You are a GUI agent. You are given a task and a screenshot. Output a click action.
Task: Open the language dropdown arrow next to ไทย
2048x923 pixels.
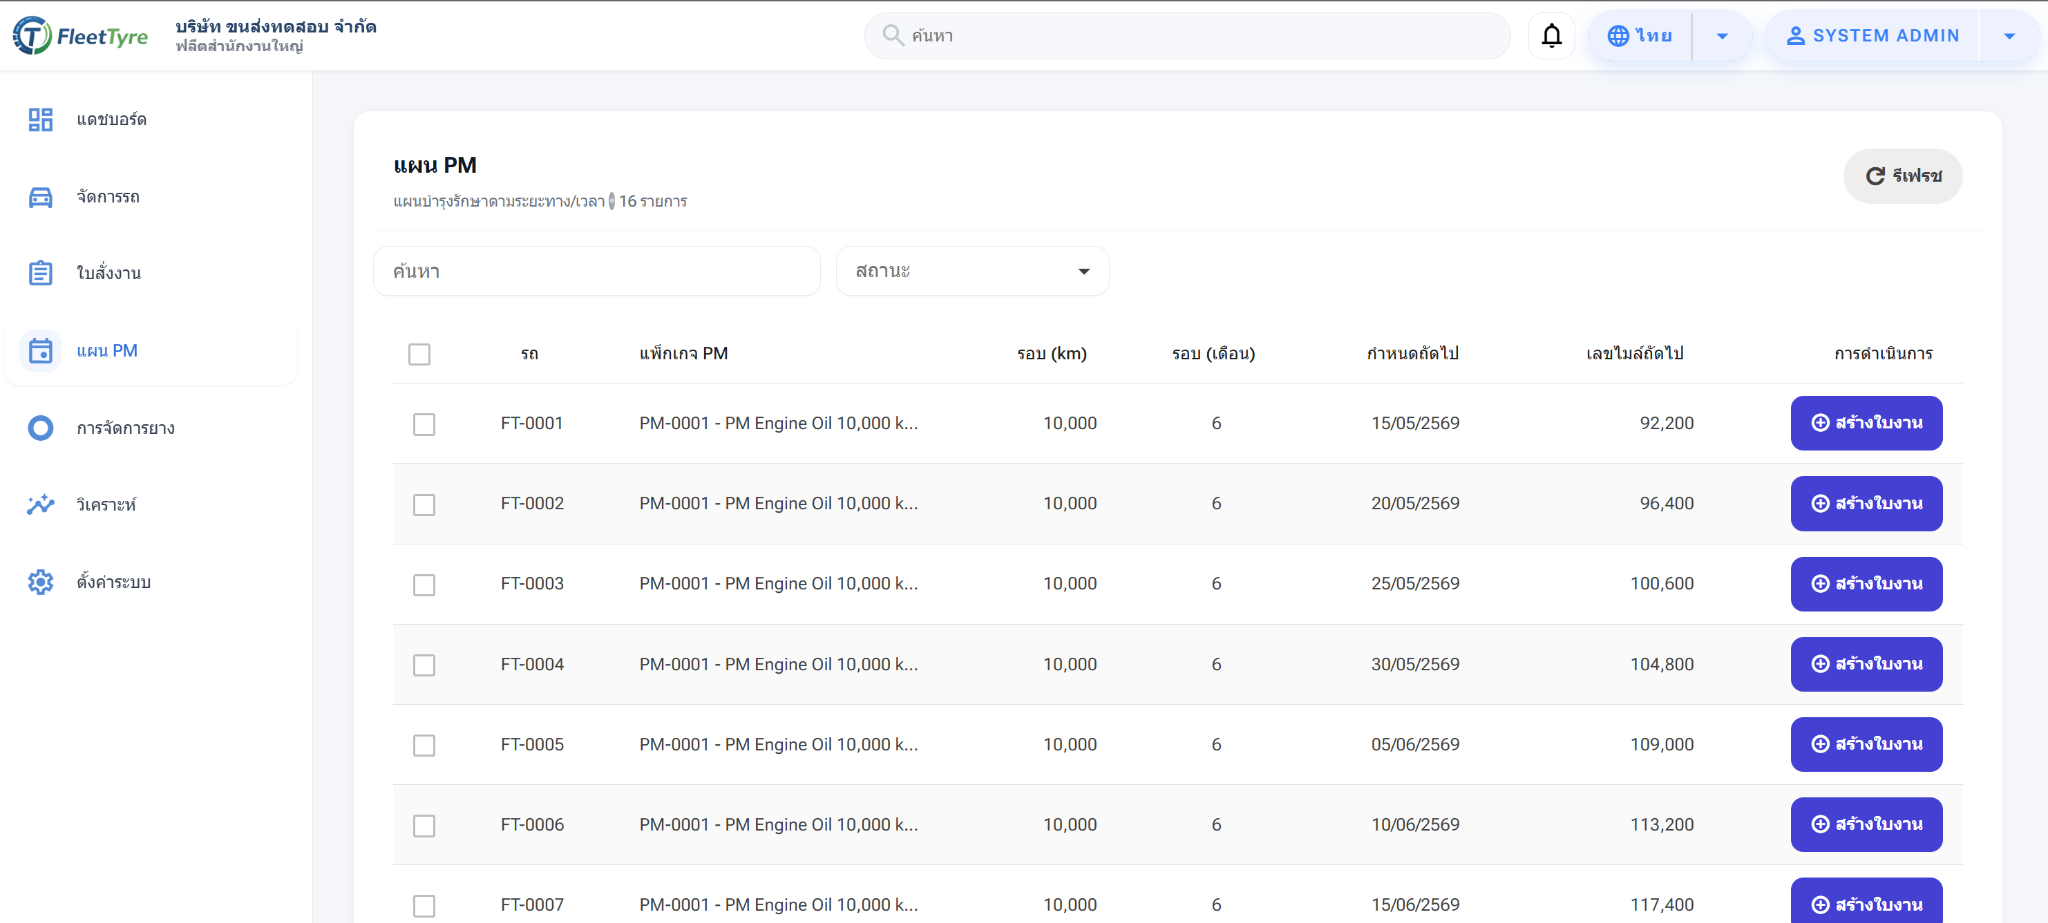1722,36
